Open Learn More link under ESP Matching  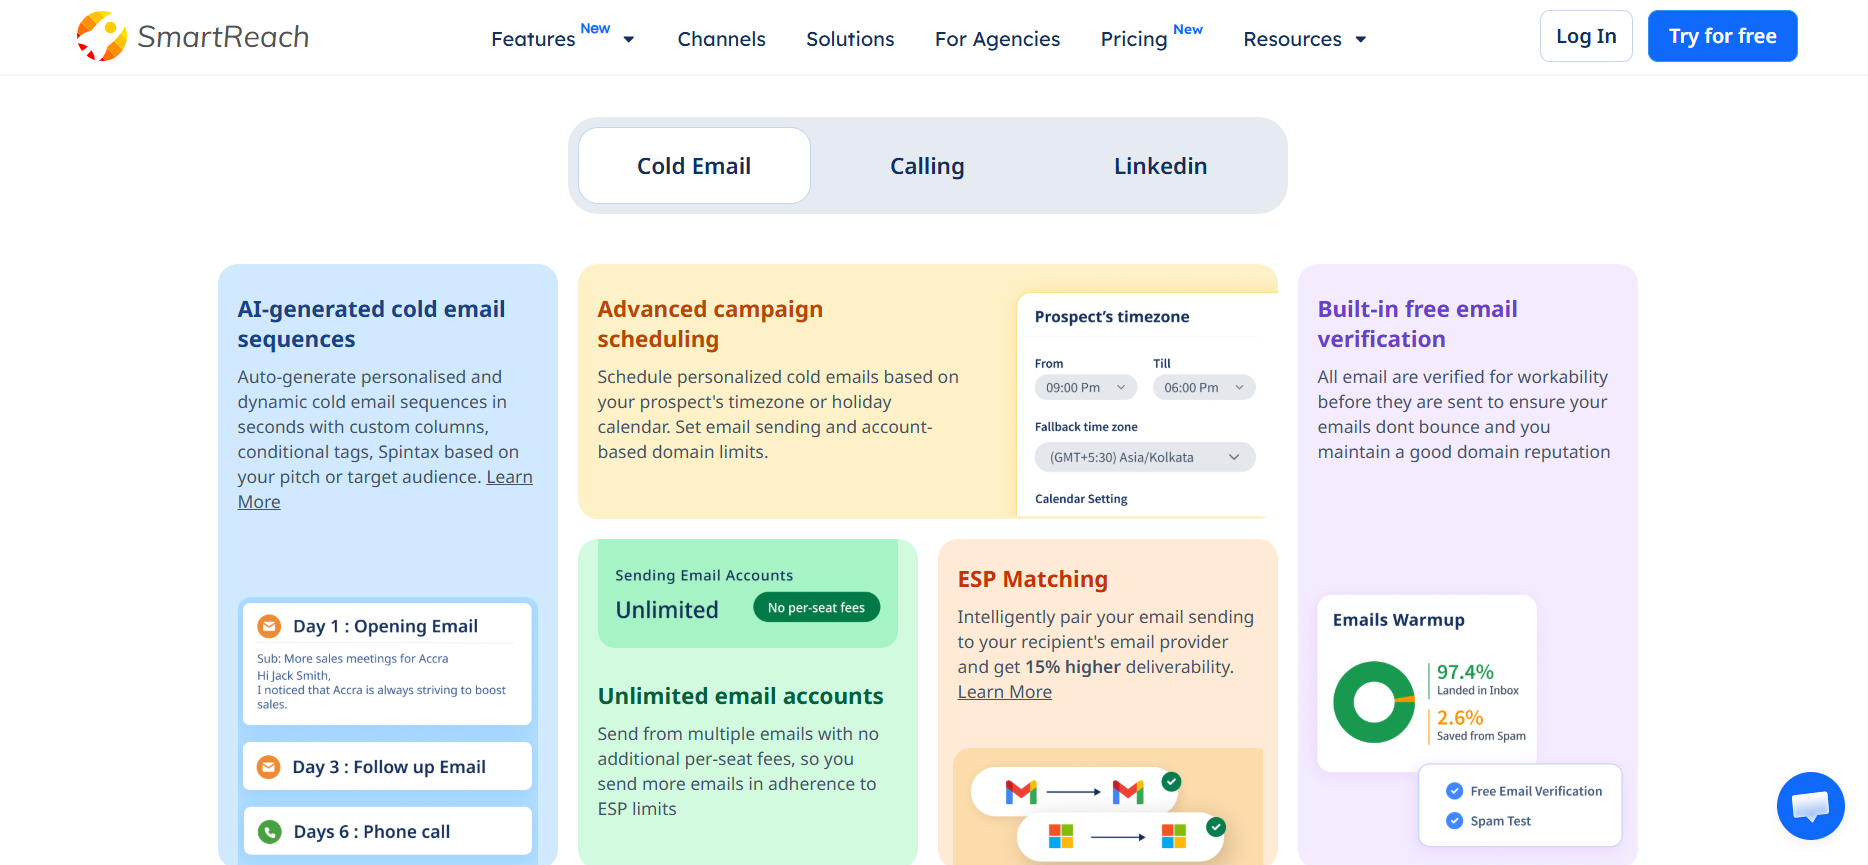pyautogui.click(x=1005, y=692)
